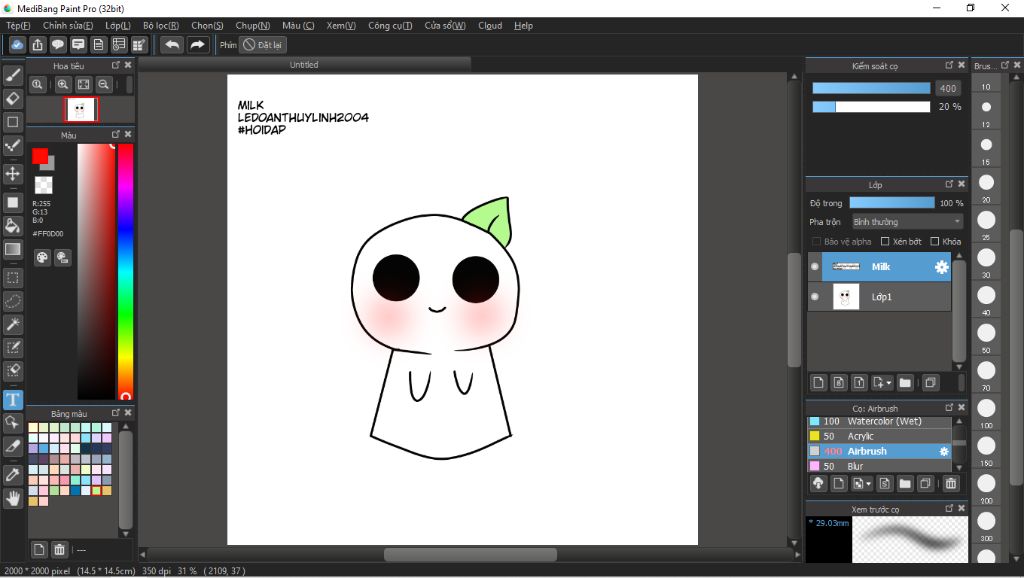Select the Text tool
This screenshot has height=578, width=1024.
[x=12, y=400]
